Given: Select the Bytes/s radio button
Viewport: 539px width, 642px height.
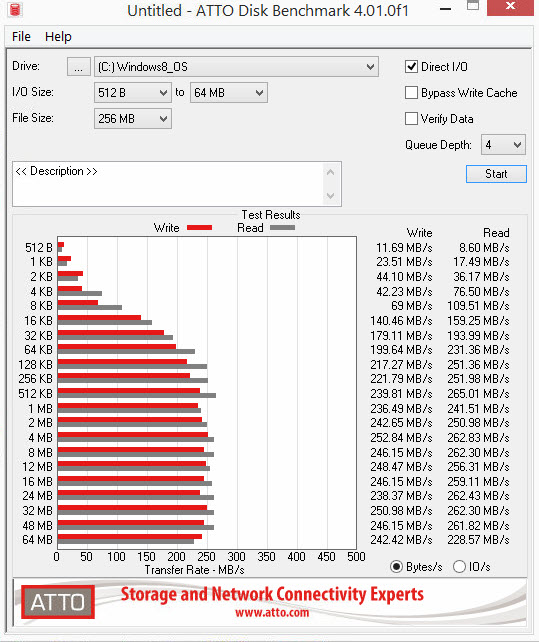Looking at the screenshot, I should click(x=396, y=567).
